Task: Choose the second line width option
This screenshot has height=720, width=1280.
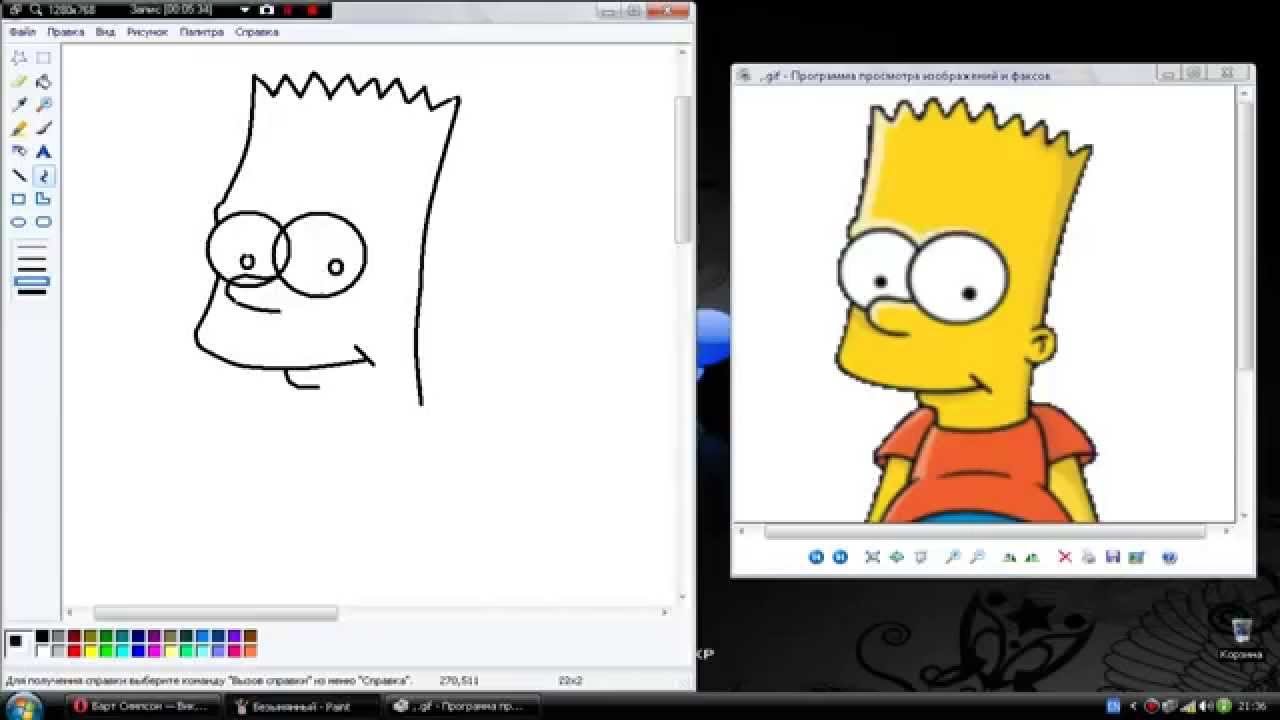Action: pyautogui.click(x=32, y=258)
